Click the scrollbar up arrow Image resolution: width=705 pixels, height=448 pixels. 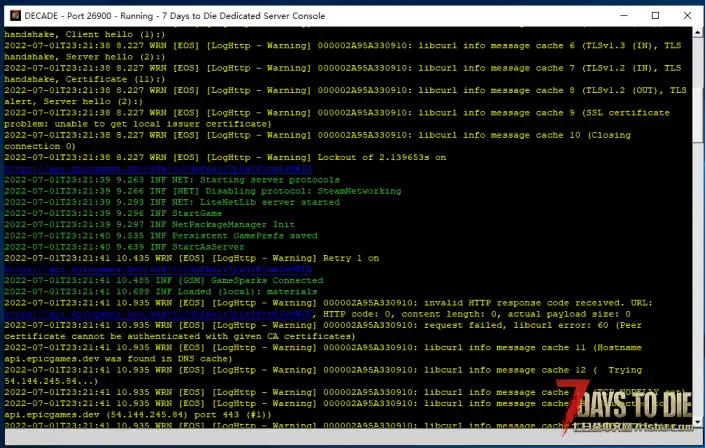(x=697, y=34)
